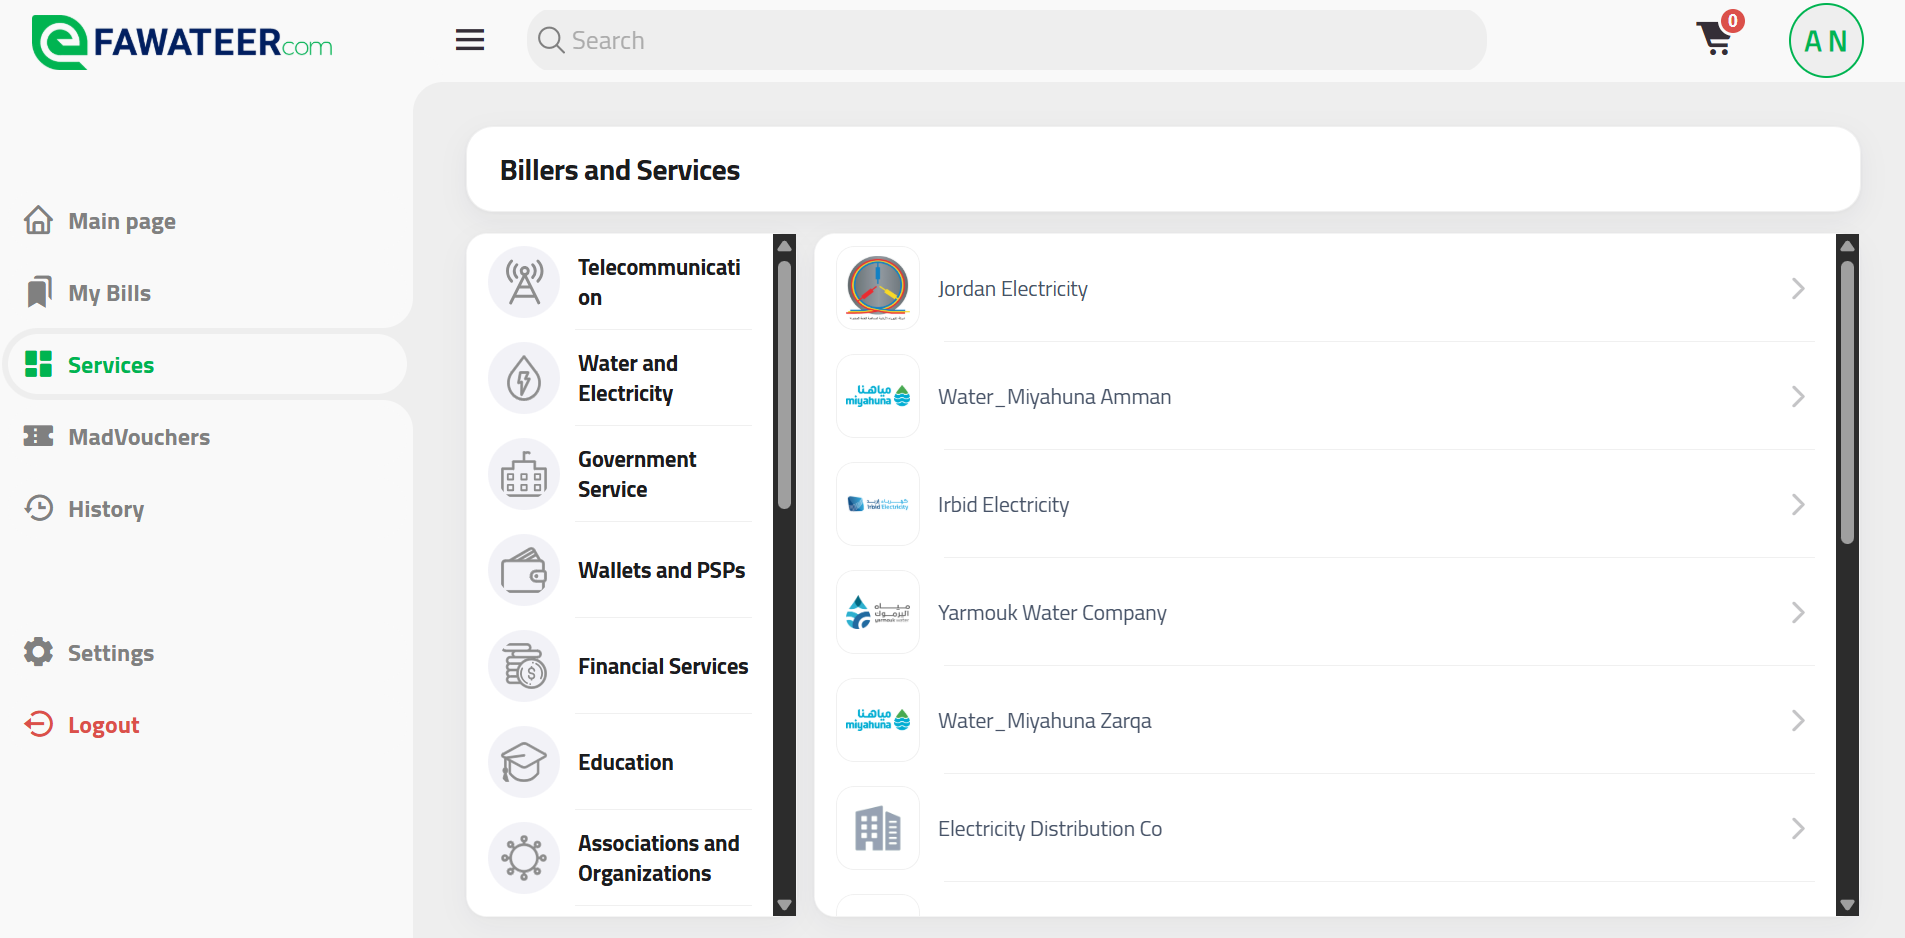1905x938 pixels.
Task: Click the Fawateer.com logo
Action: click(x=182, y=42)
